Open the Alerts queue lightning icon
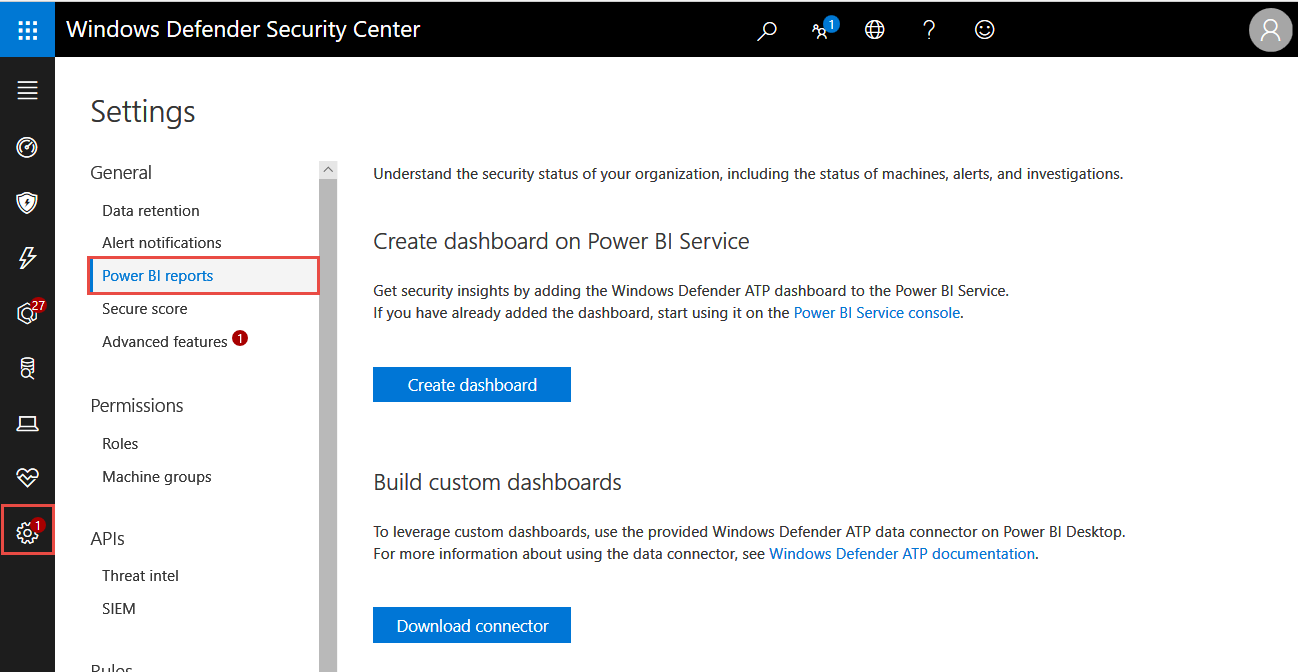This screenshot has height=672, width=1298. coord(27,259)
